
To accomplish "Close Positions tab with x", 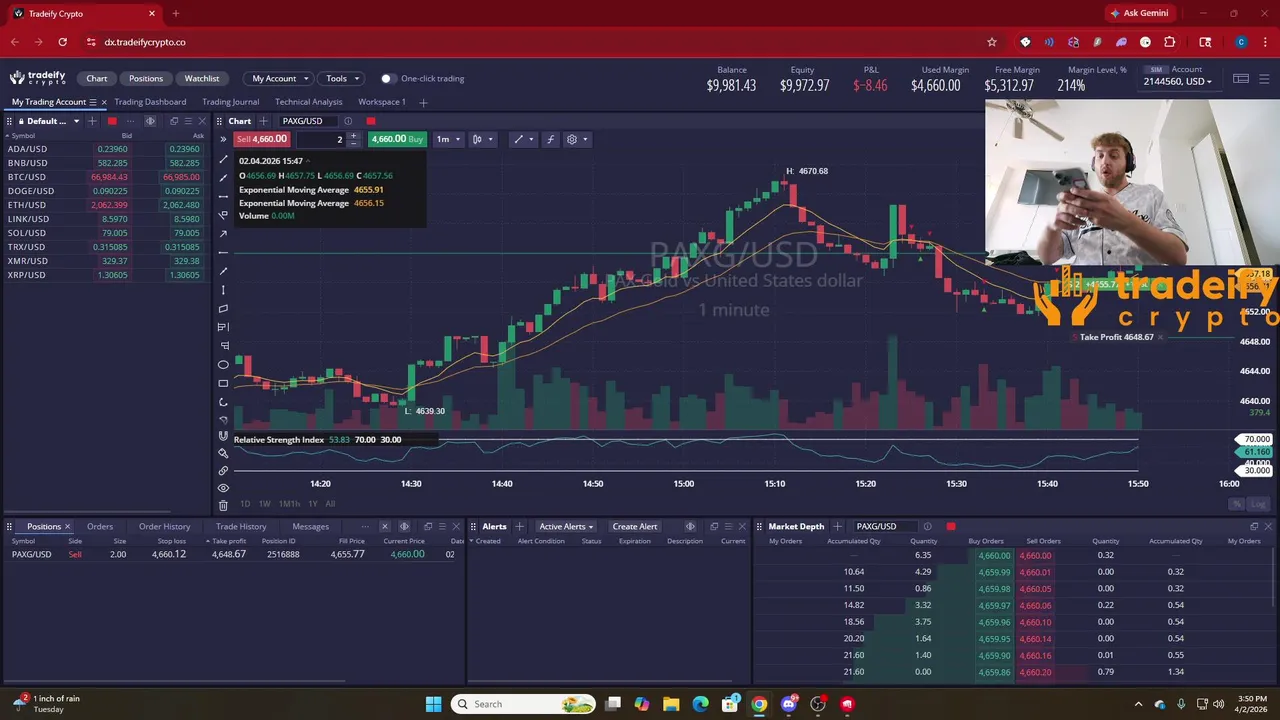I will point(68,527).
